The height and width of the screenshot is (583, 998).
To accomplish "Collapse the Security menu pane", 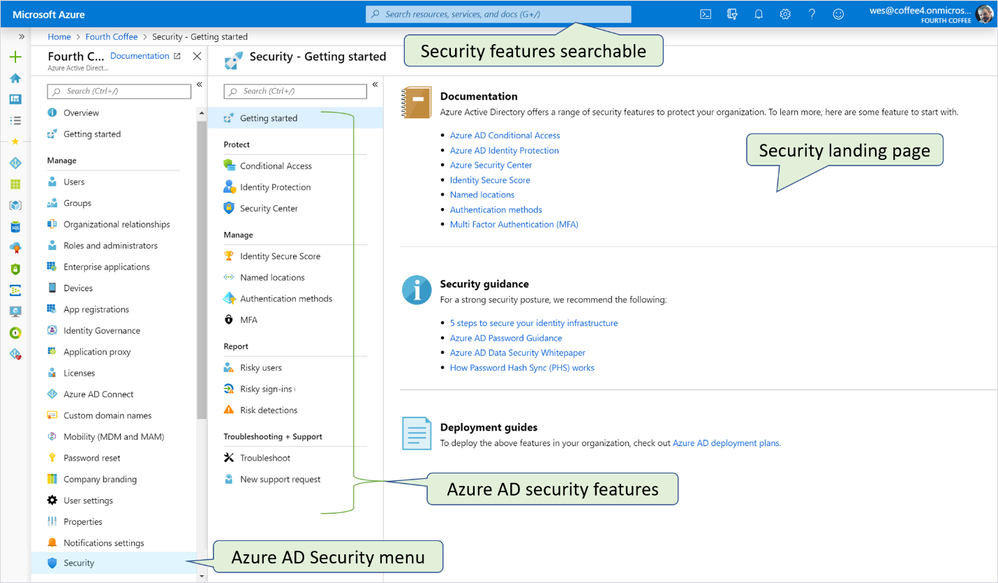I will 375,84.
